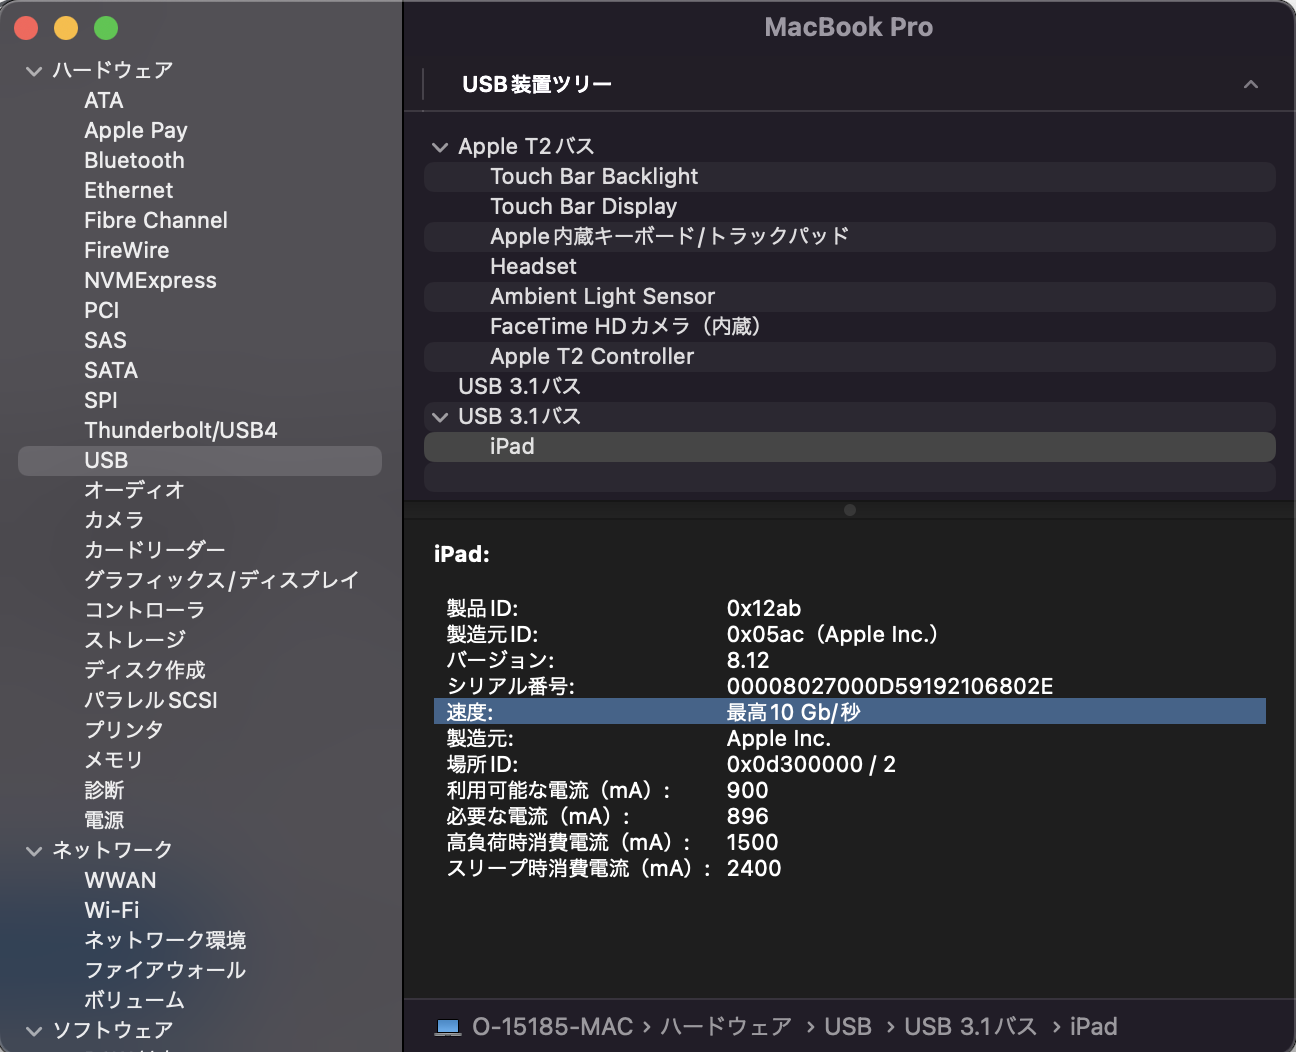This screenshot has height=1052, width=1296.
Task: Click O-15185-MAC in the path bar
Action: click(552, 1027)
